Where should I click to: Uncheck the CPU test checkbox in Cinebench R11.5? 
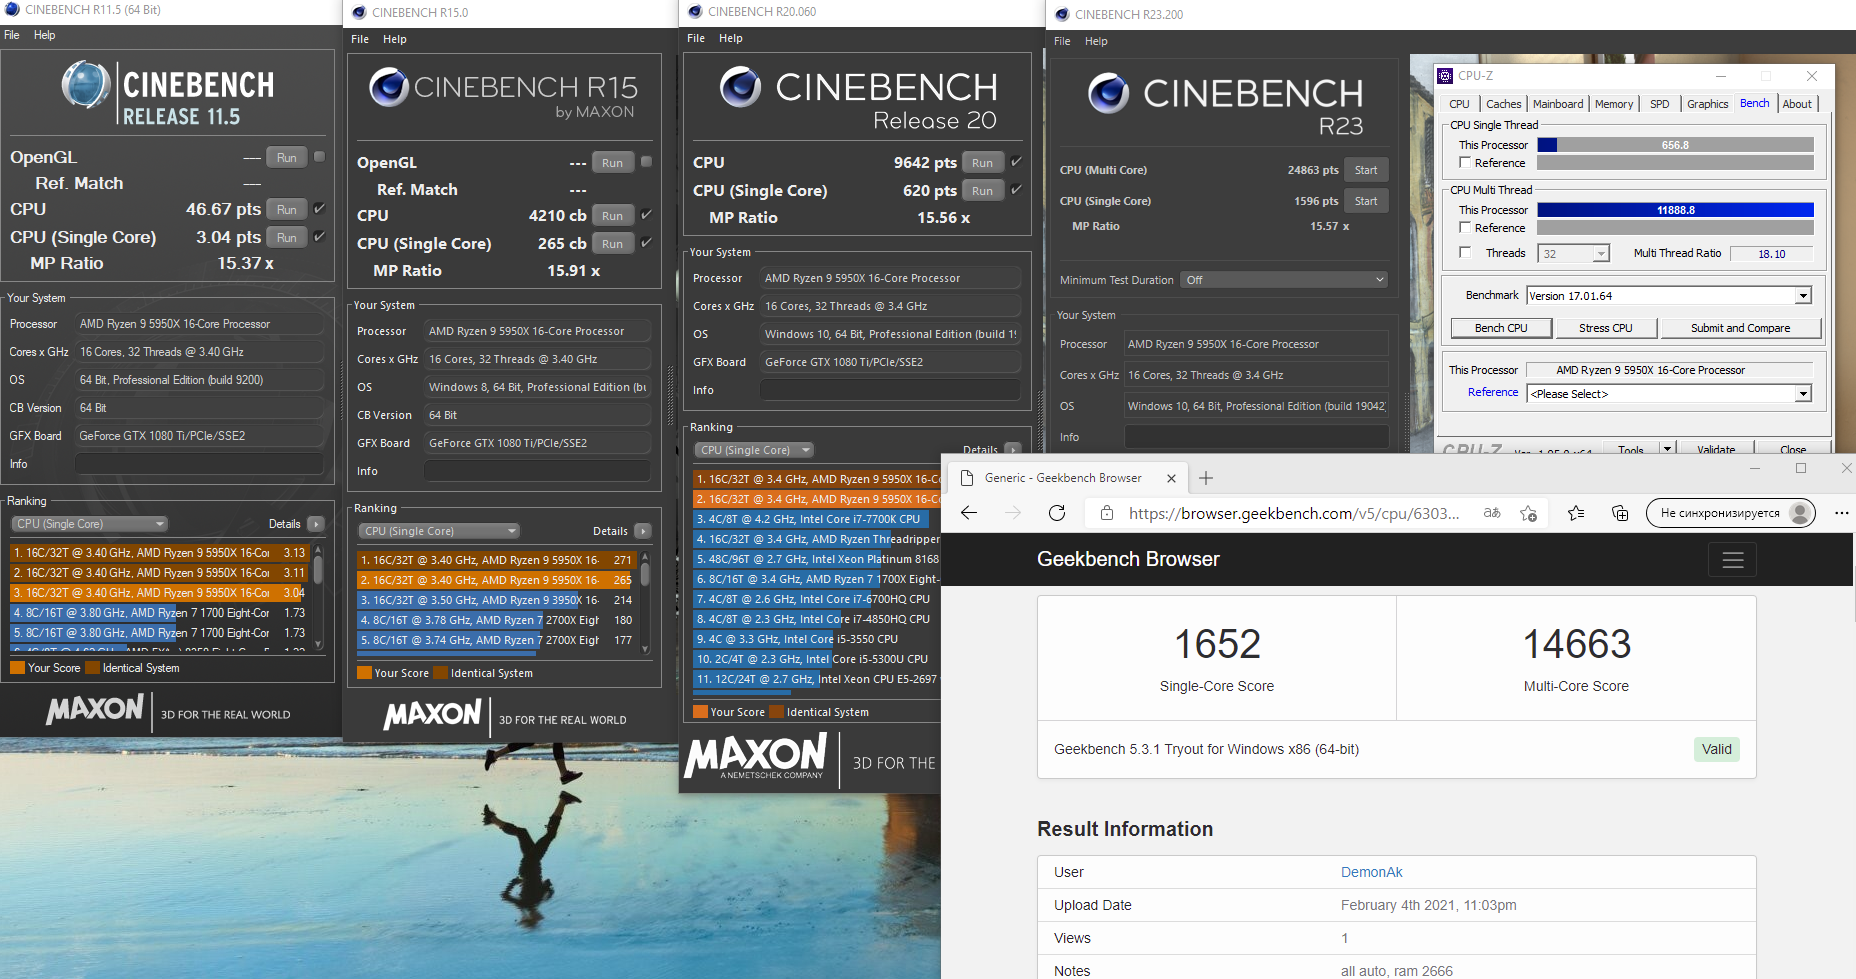319,209
